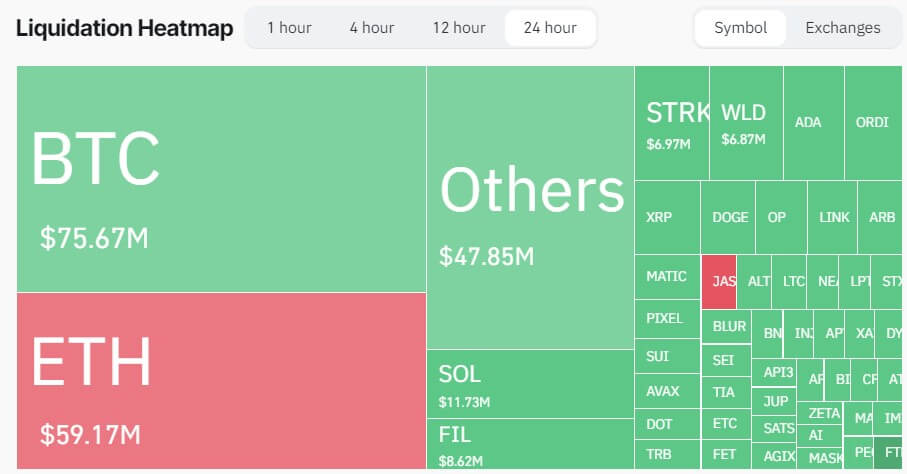This screenshot has width=907, height=474.
Task: Switch heatmap view to Exchanges
Action: (x=842, y=28)
